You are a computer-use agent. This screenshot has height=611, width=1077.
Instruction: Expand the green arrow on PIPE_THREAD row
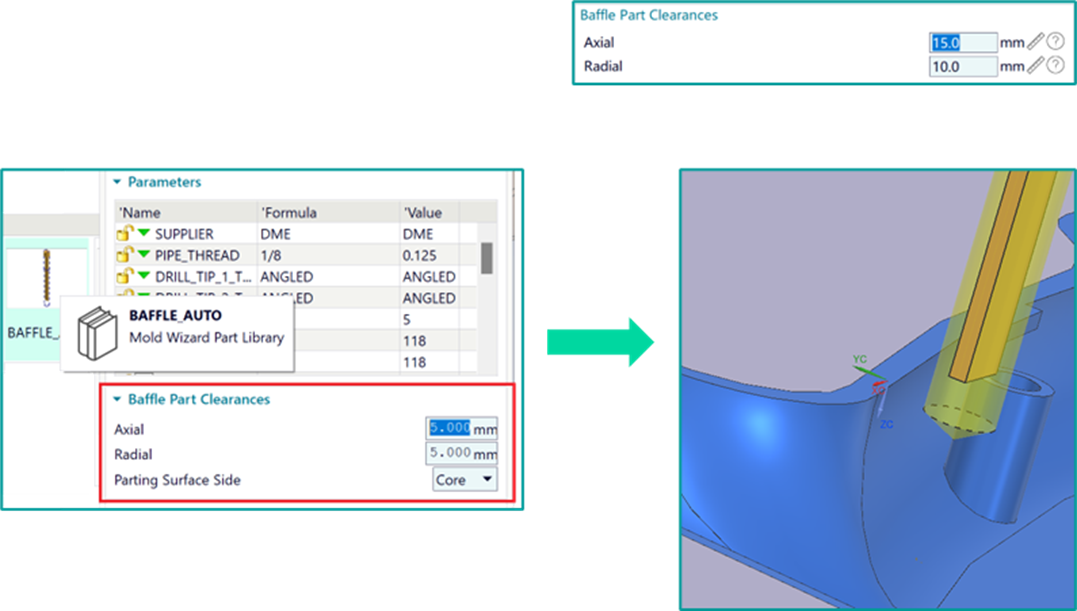tap(145, 255)
